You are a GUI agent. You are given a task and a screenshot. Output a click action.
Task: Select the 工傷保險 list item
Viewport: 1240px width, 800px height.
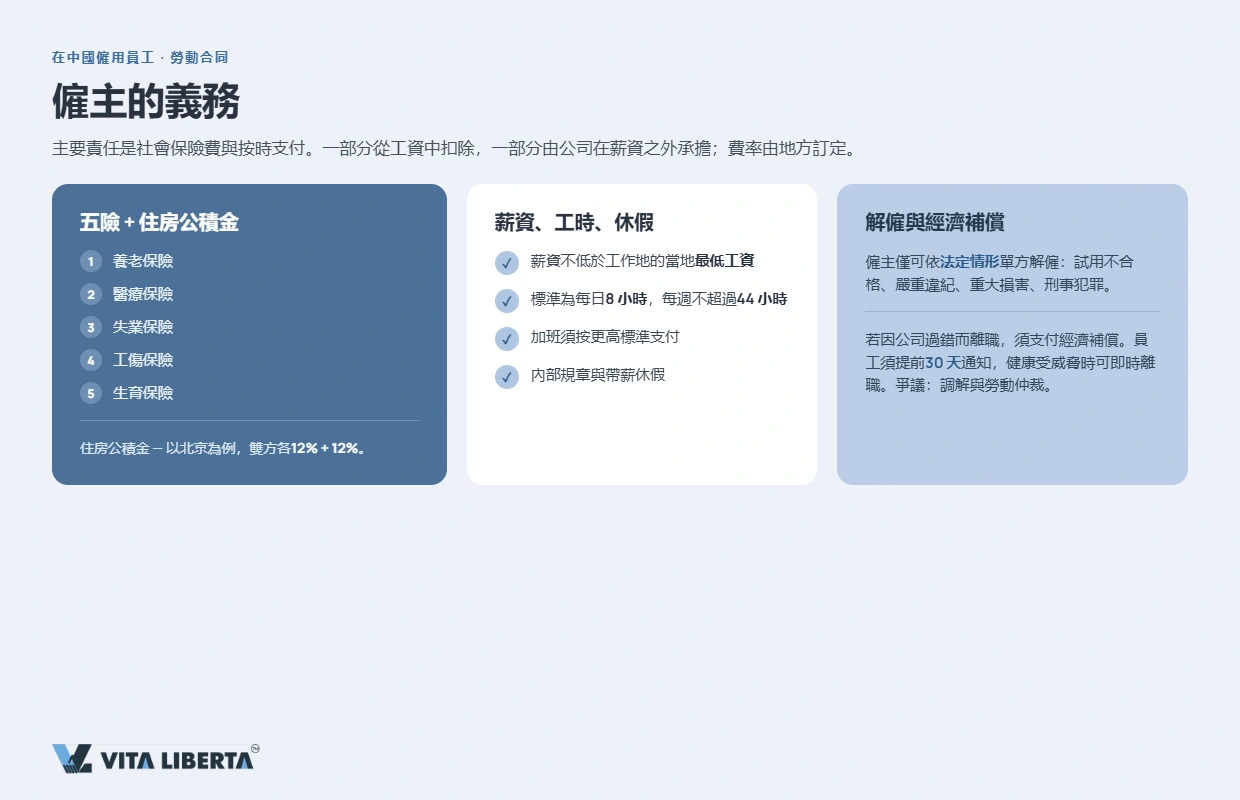coord(143,360)
